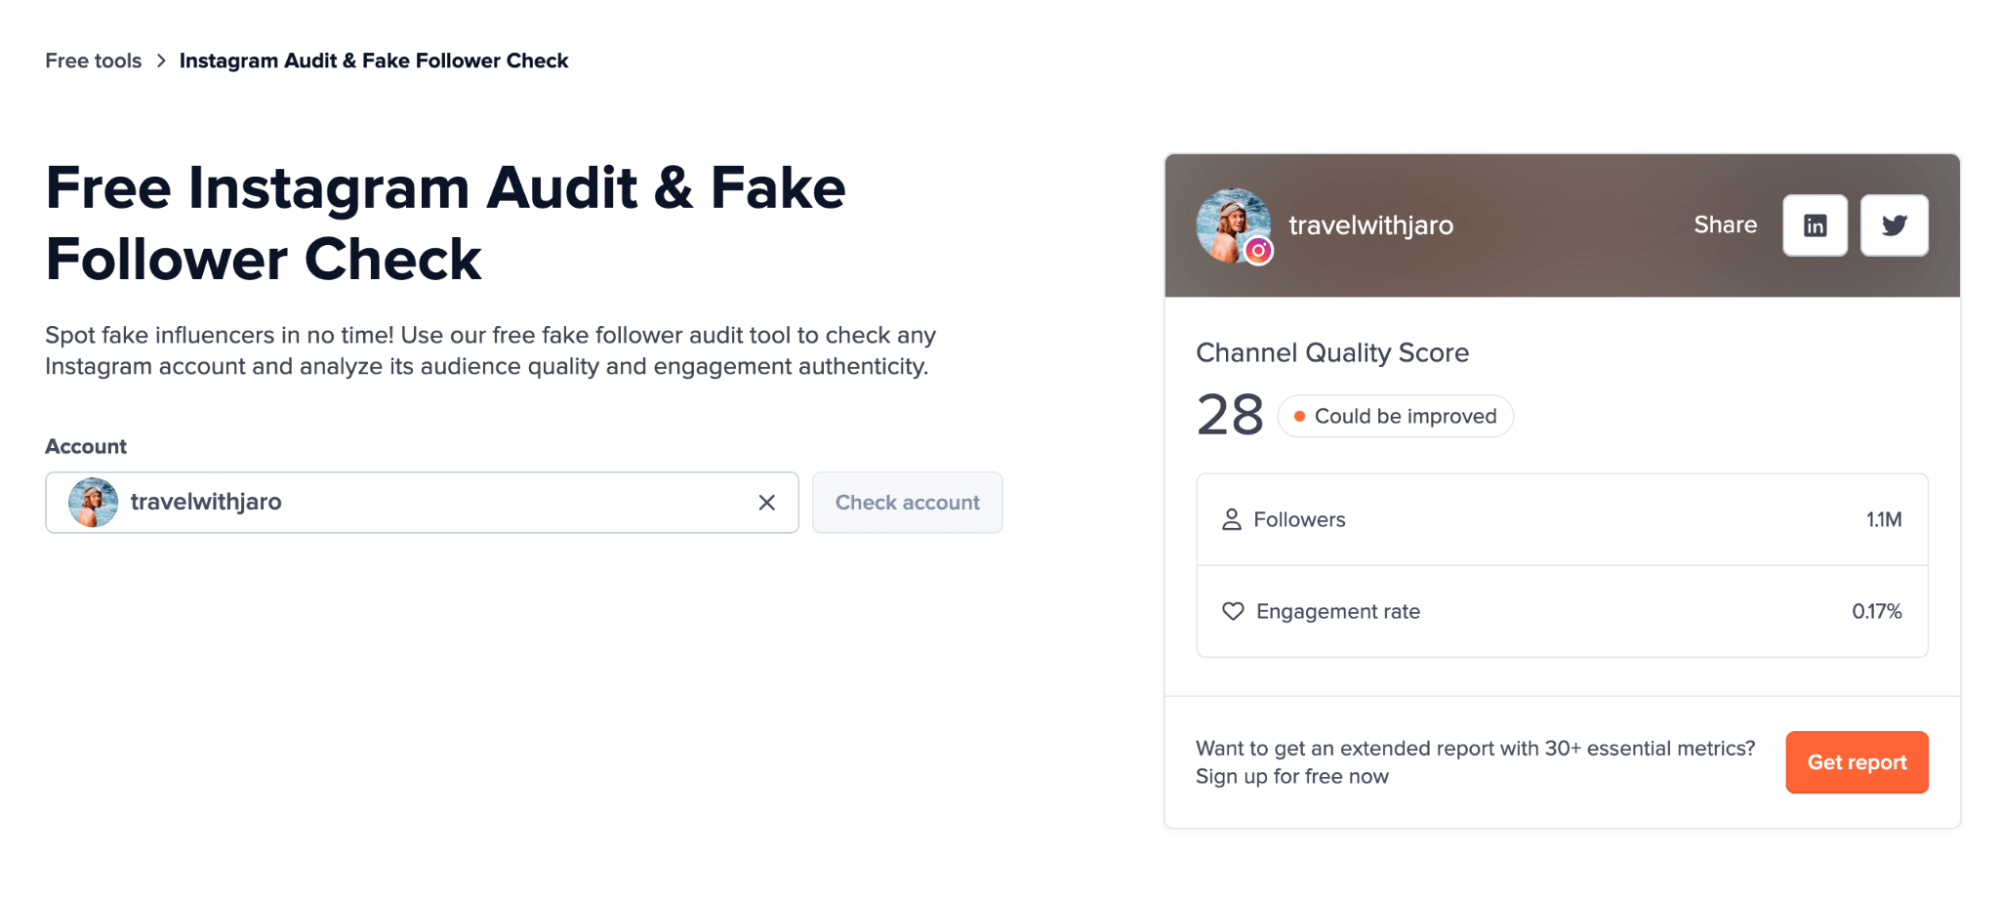Click the heart icon beside Engagement rate

pos(1232,611)
